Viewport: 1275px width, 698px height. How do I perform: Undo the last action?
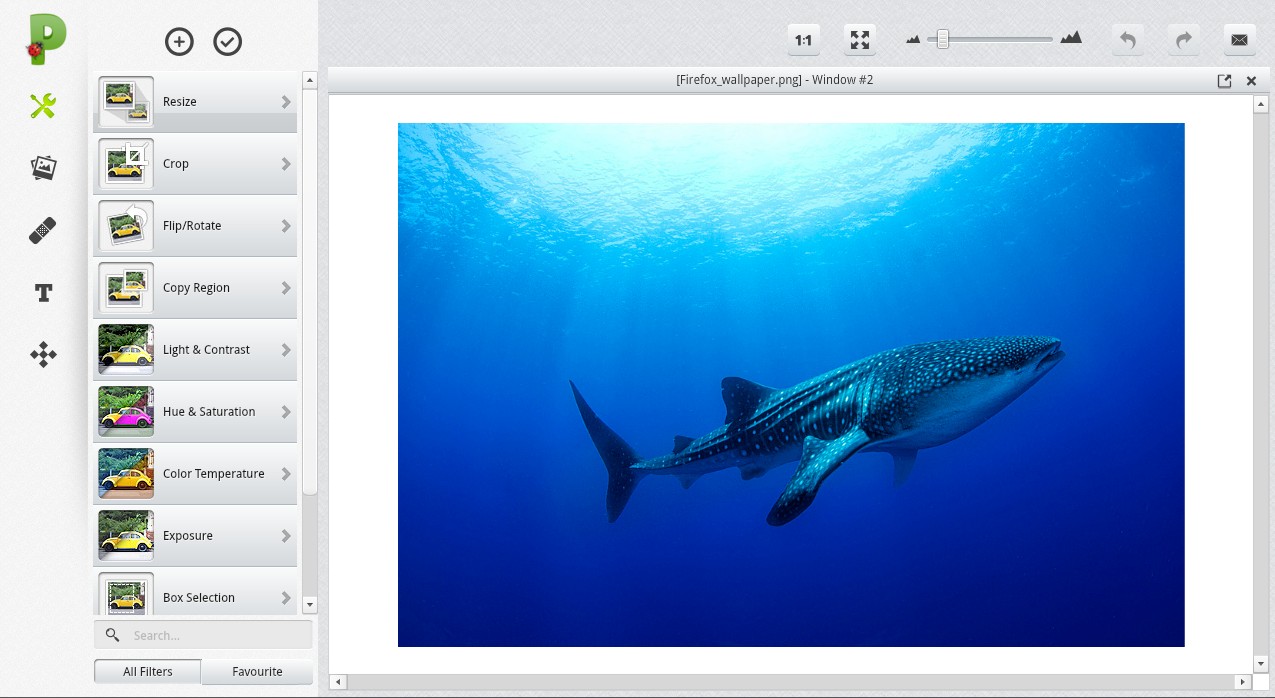(x=1128, y=40)
